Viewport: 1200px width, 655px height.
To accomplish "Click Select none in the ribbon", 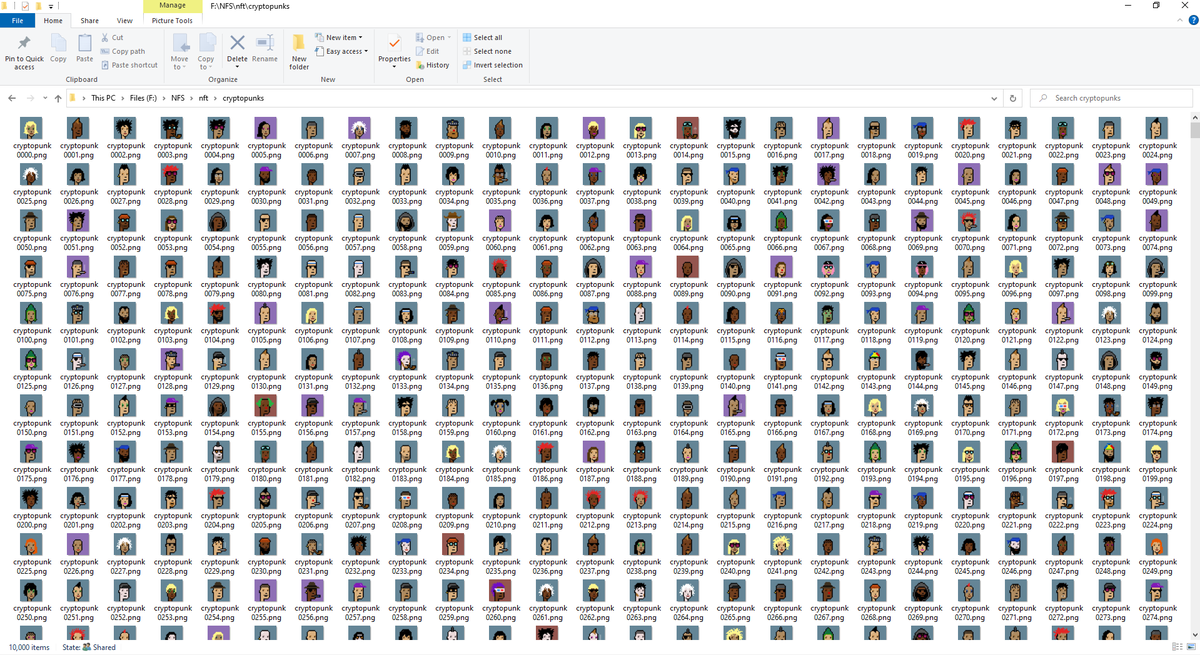I will (x=486, y=51).
